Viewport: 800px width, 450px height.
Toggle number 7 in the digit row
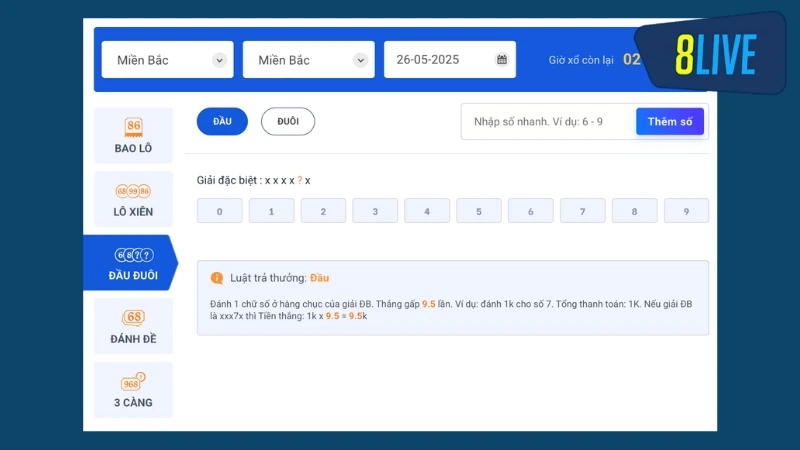click(x=582, y=211)
